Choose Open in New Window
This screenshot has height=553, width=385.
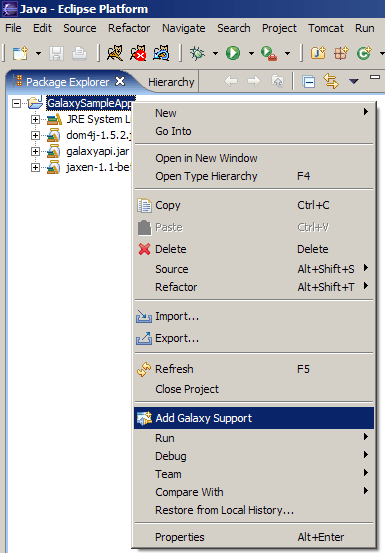(x=254, y=158)
